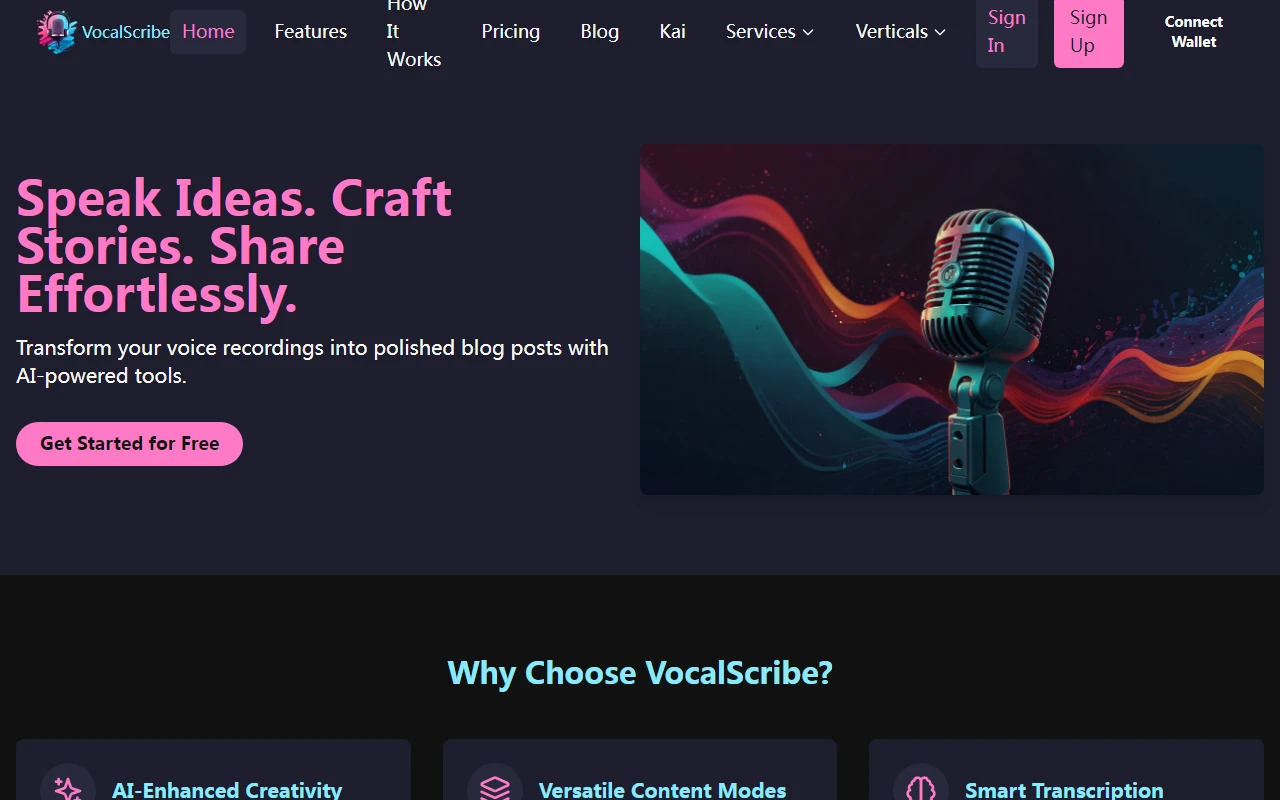This screenshot has width=1280, height=800.
Task: Open the Features page
Action: [x=310, y=31]
